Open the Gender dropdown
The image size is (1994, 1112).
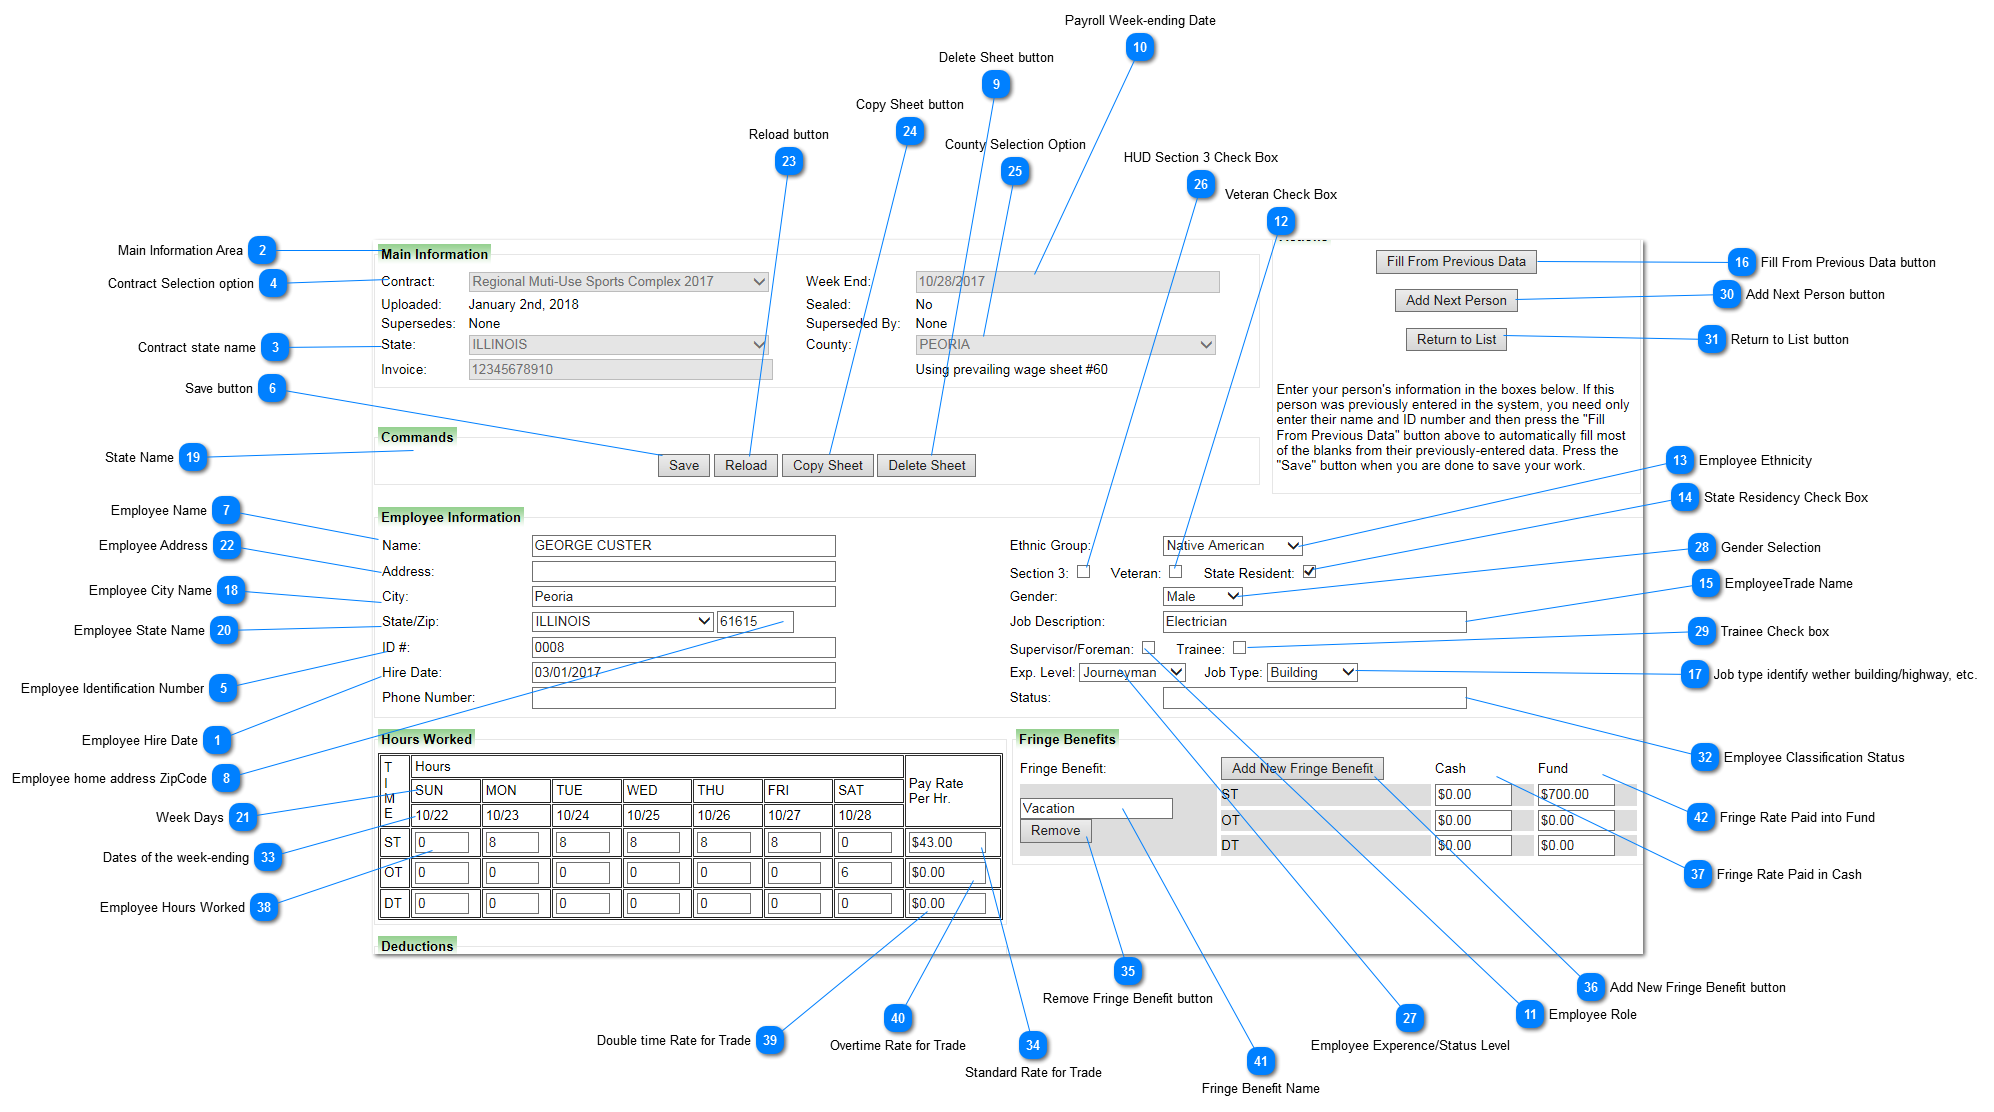pyautogui.click(x=1203, y=596)
